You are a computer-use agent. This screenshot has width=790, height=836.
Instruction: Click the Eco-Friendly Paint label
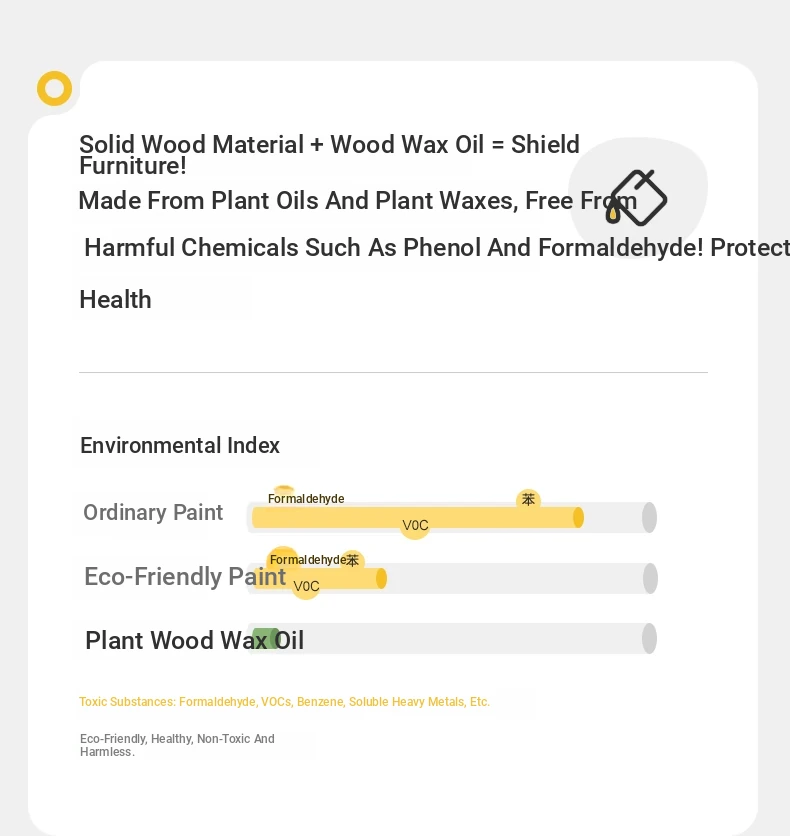[x=185, y=577]
